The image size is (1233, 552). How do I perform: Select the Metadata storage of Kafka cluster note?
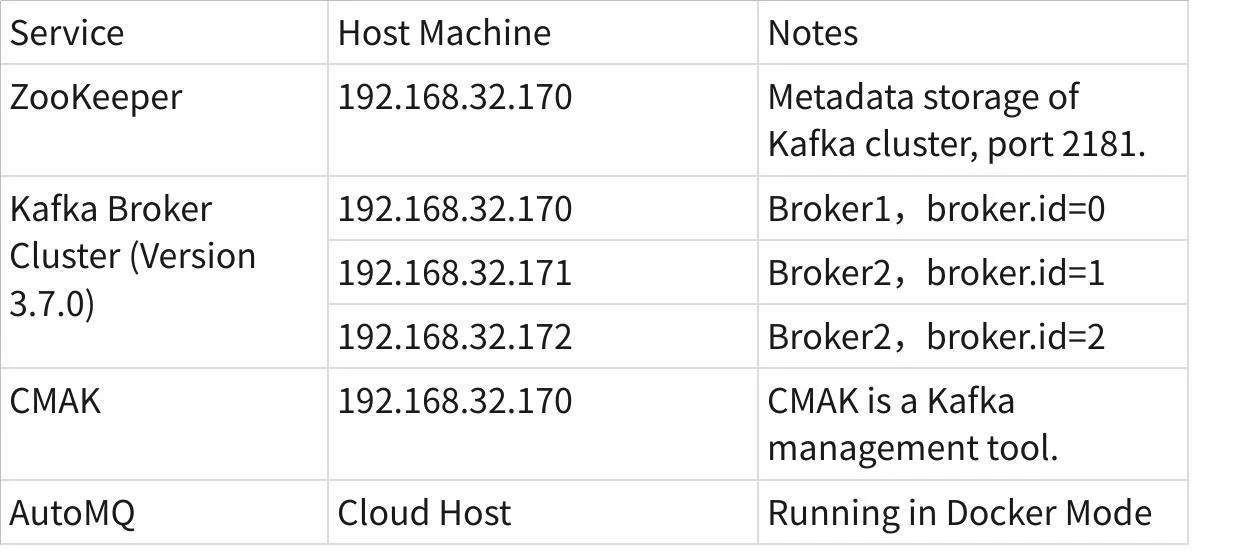[x=923, y=97]
